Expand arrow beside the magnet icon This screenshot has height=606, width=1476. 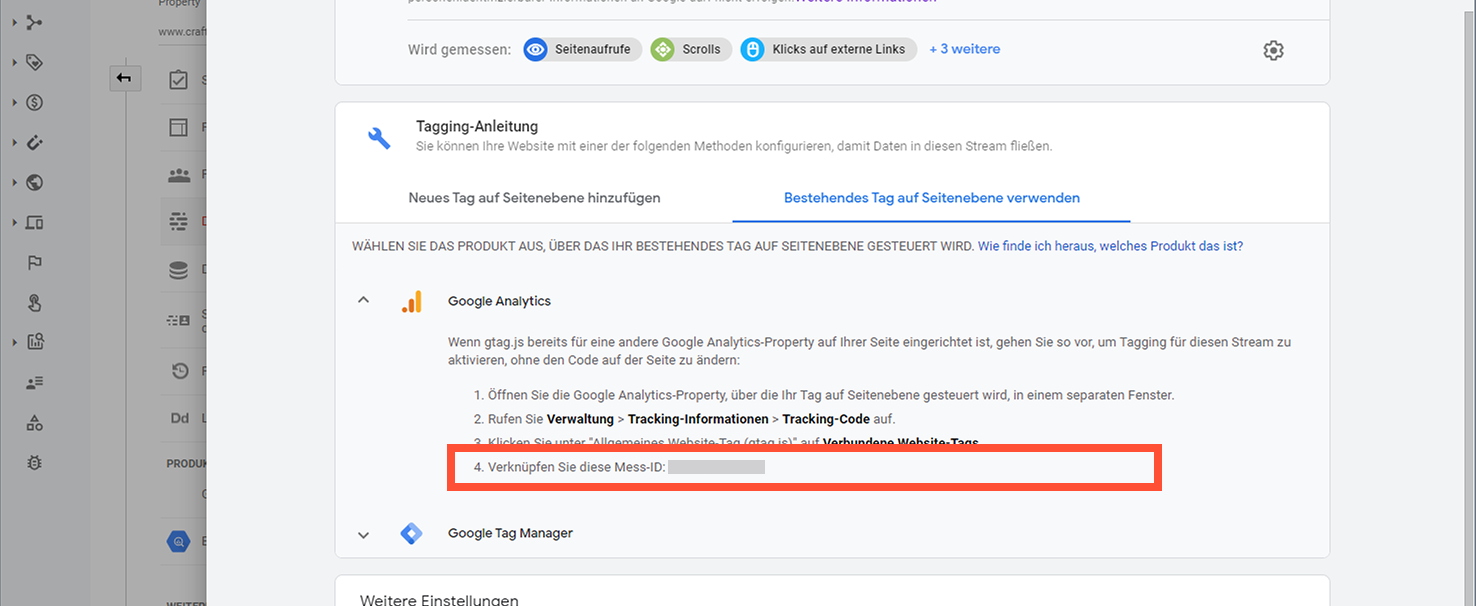14,142
